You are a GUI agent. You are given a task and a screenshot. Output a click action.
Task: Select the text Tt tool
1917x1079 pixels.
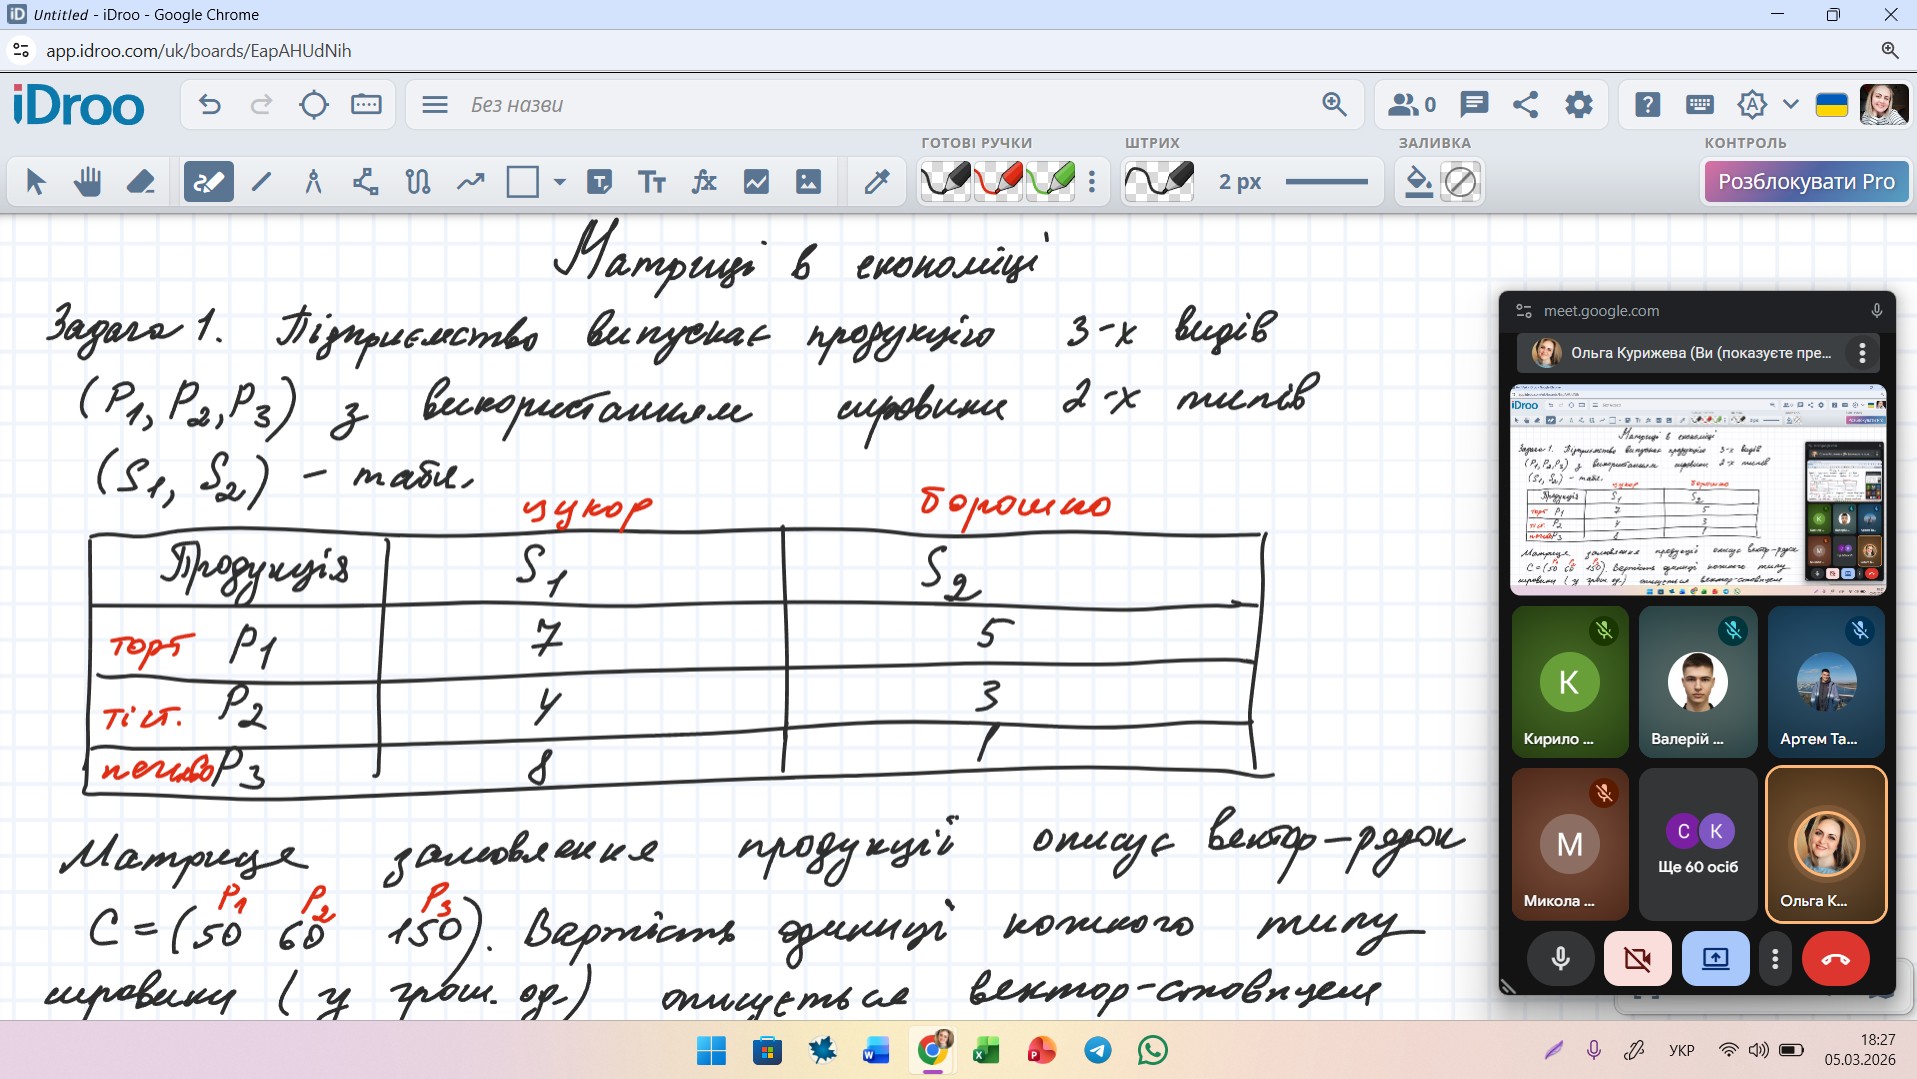652,182
